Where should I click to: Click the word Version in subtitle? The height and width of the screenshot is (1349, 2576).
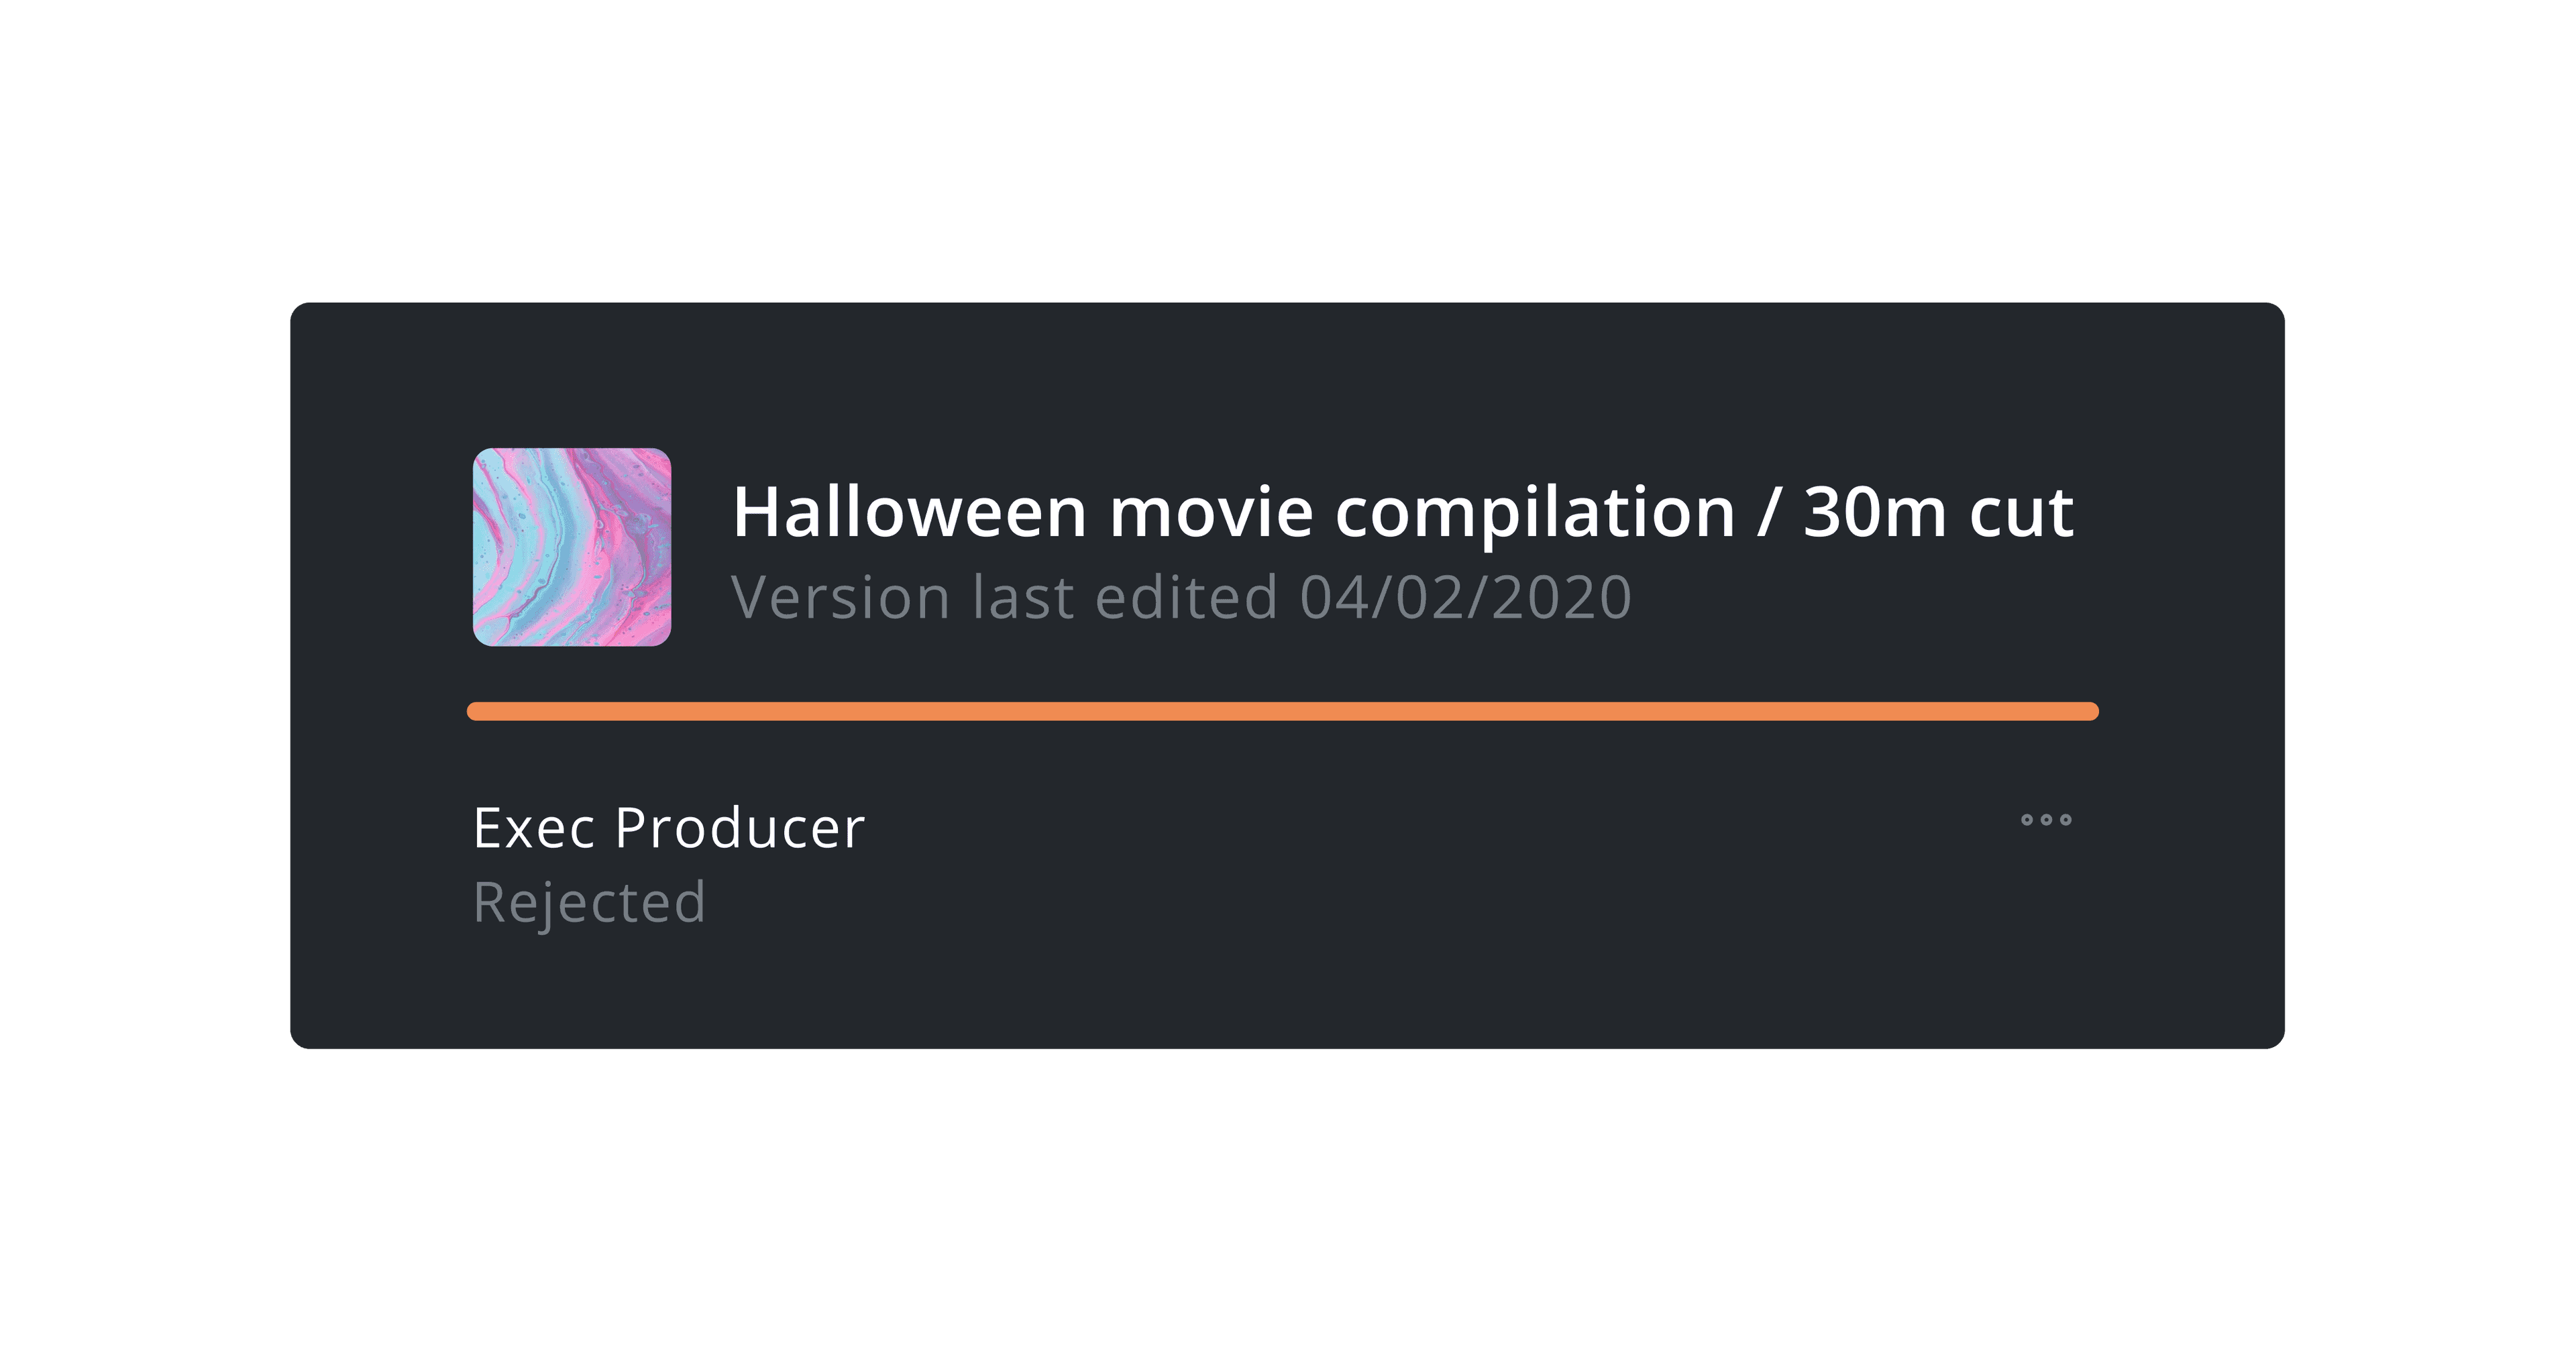coord(841,598)
